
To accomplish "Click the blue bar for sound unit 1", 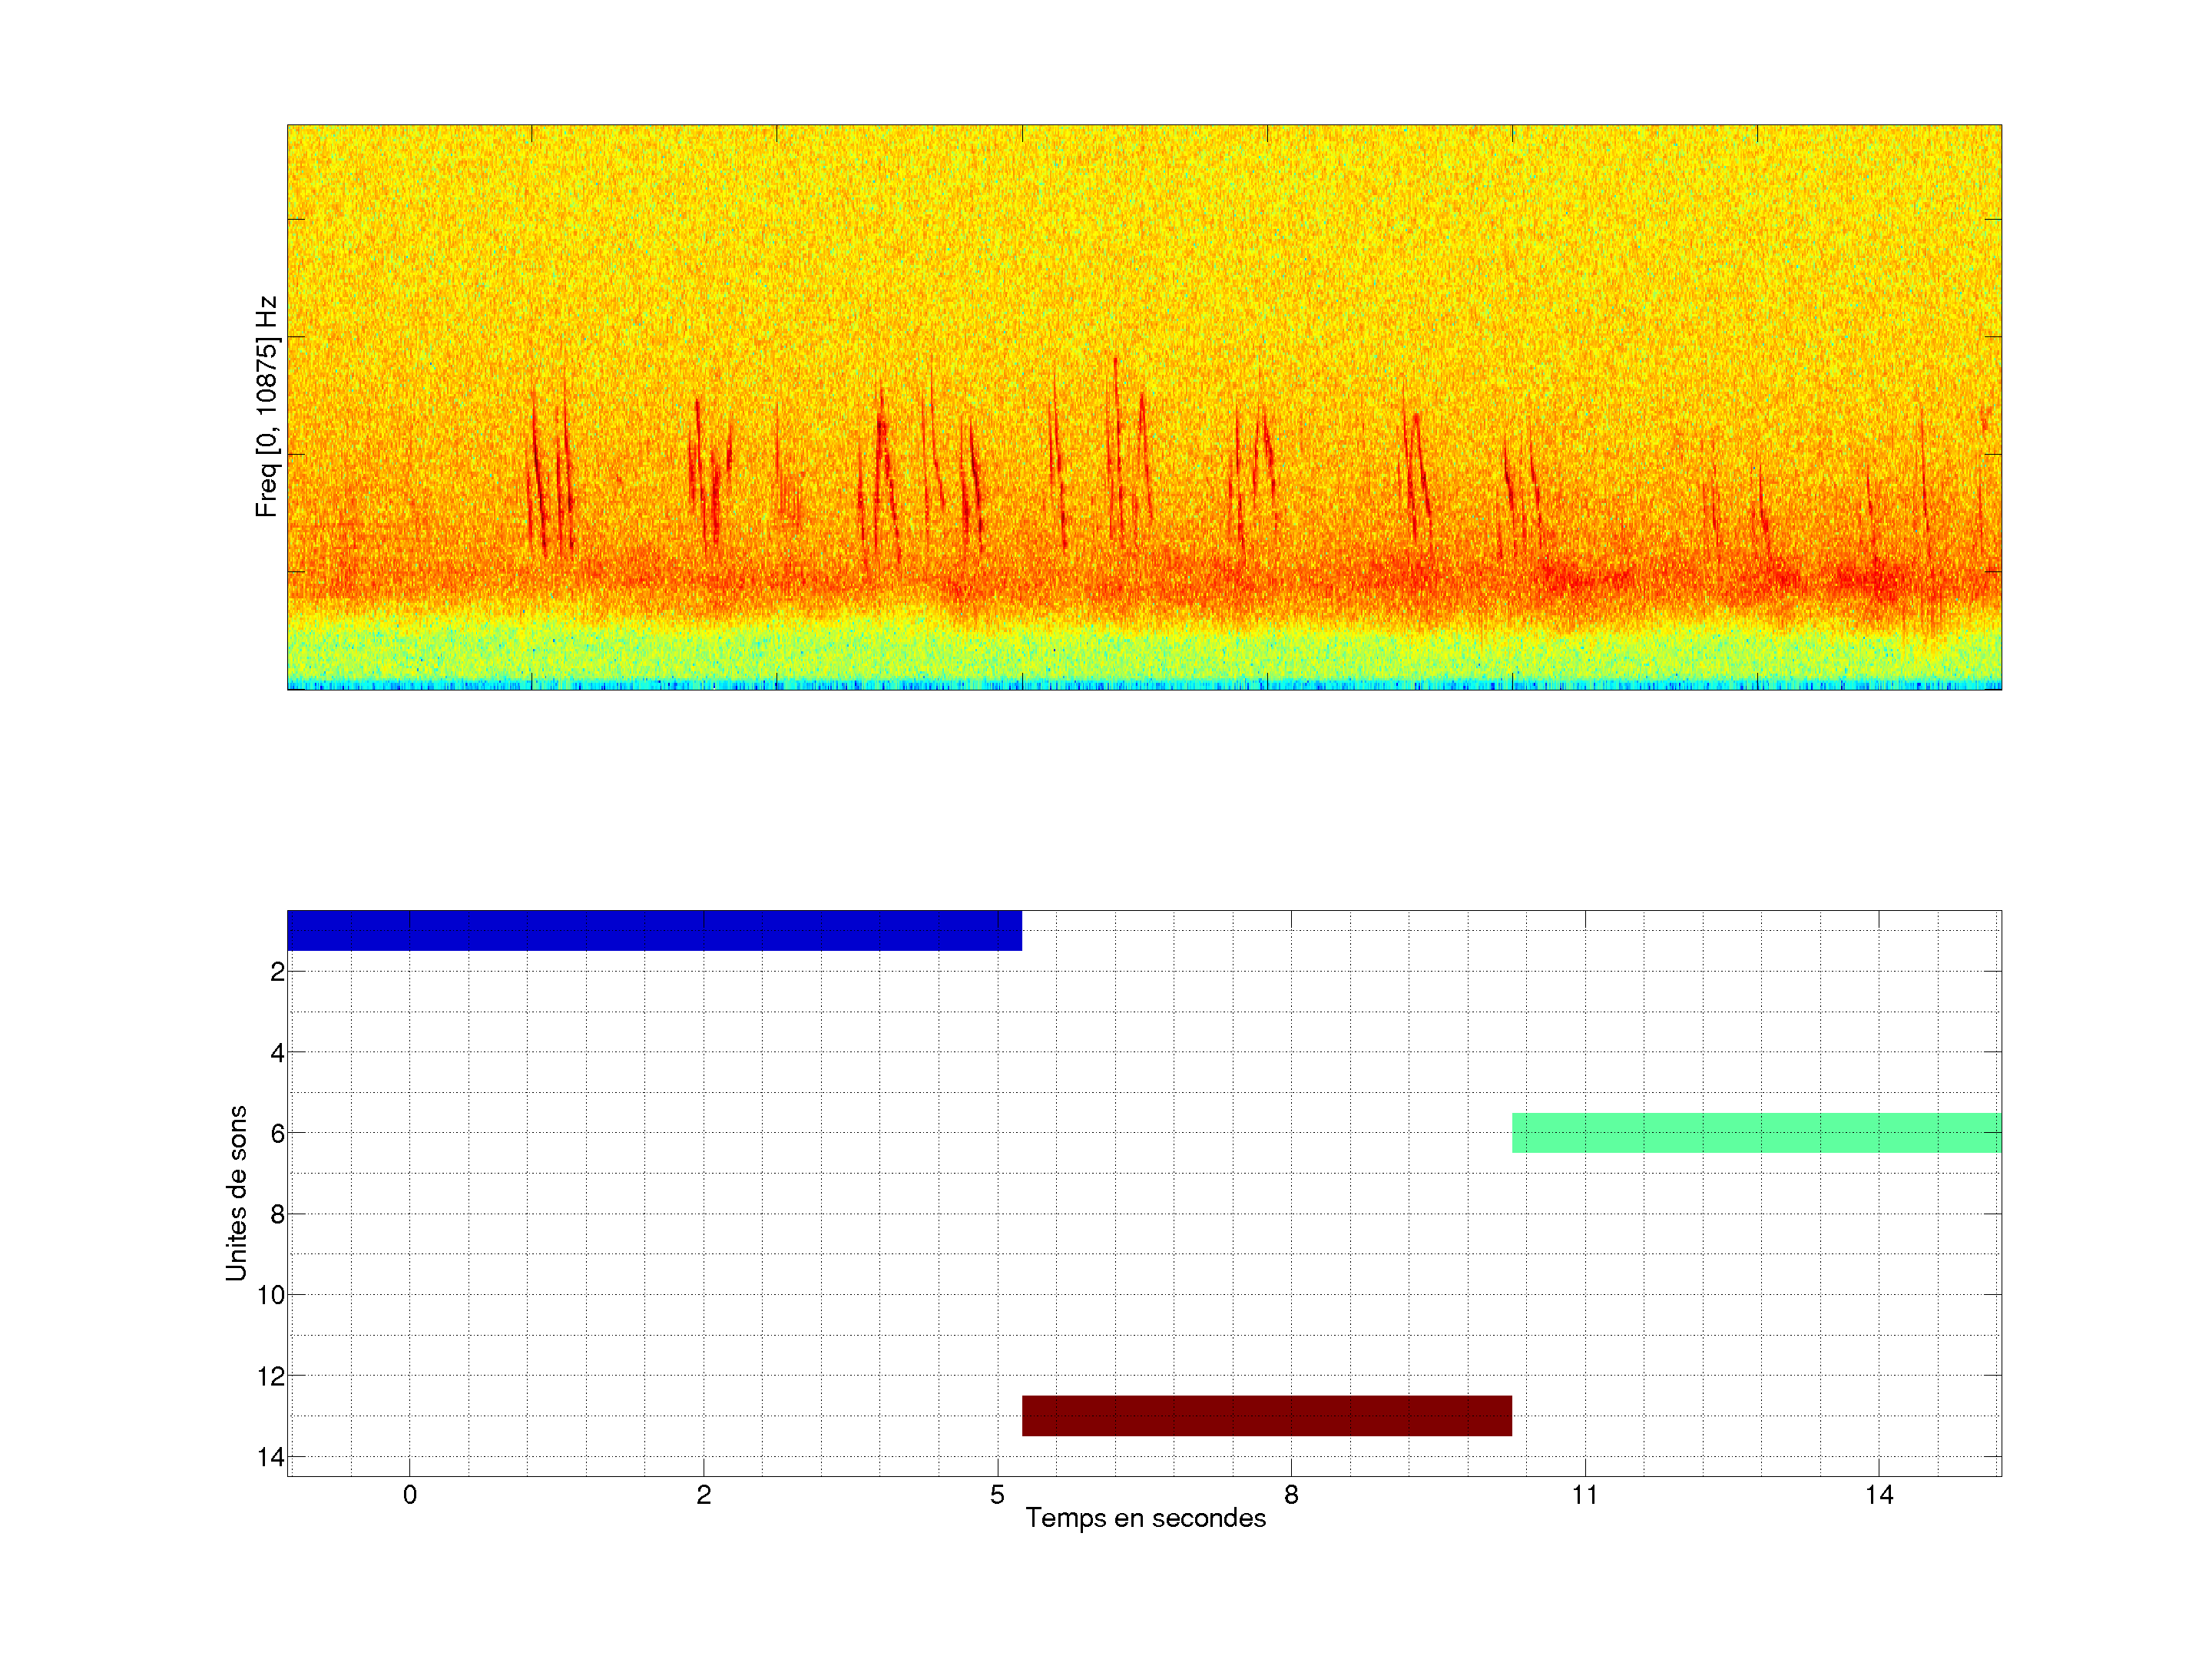I will point(654,930).
